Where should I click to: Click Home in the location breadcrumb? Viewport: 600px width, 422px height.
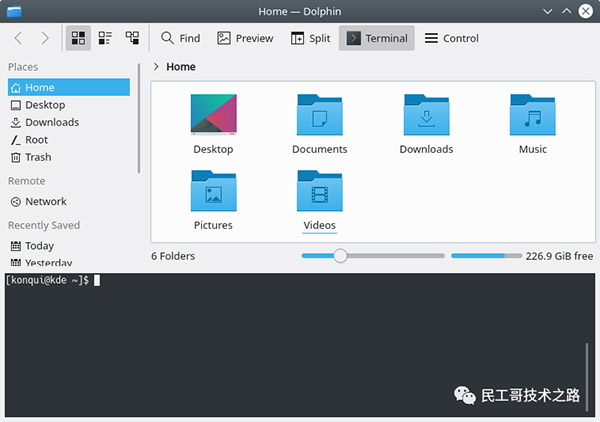pyautogui.click(x=181, y=67)
